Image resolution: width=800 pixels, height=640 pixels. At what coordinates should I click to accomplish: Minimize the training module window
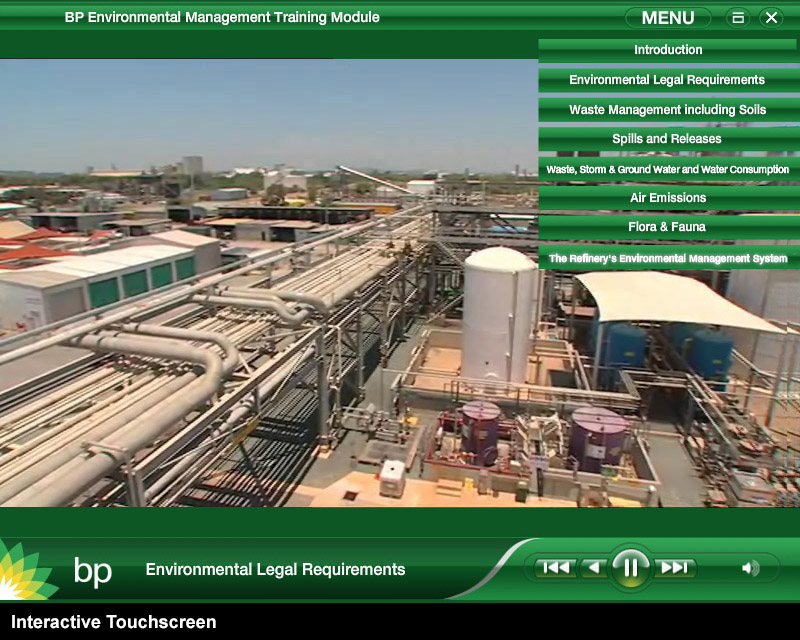(738, 17)
